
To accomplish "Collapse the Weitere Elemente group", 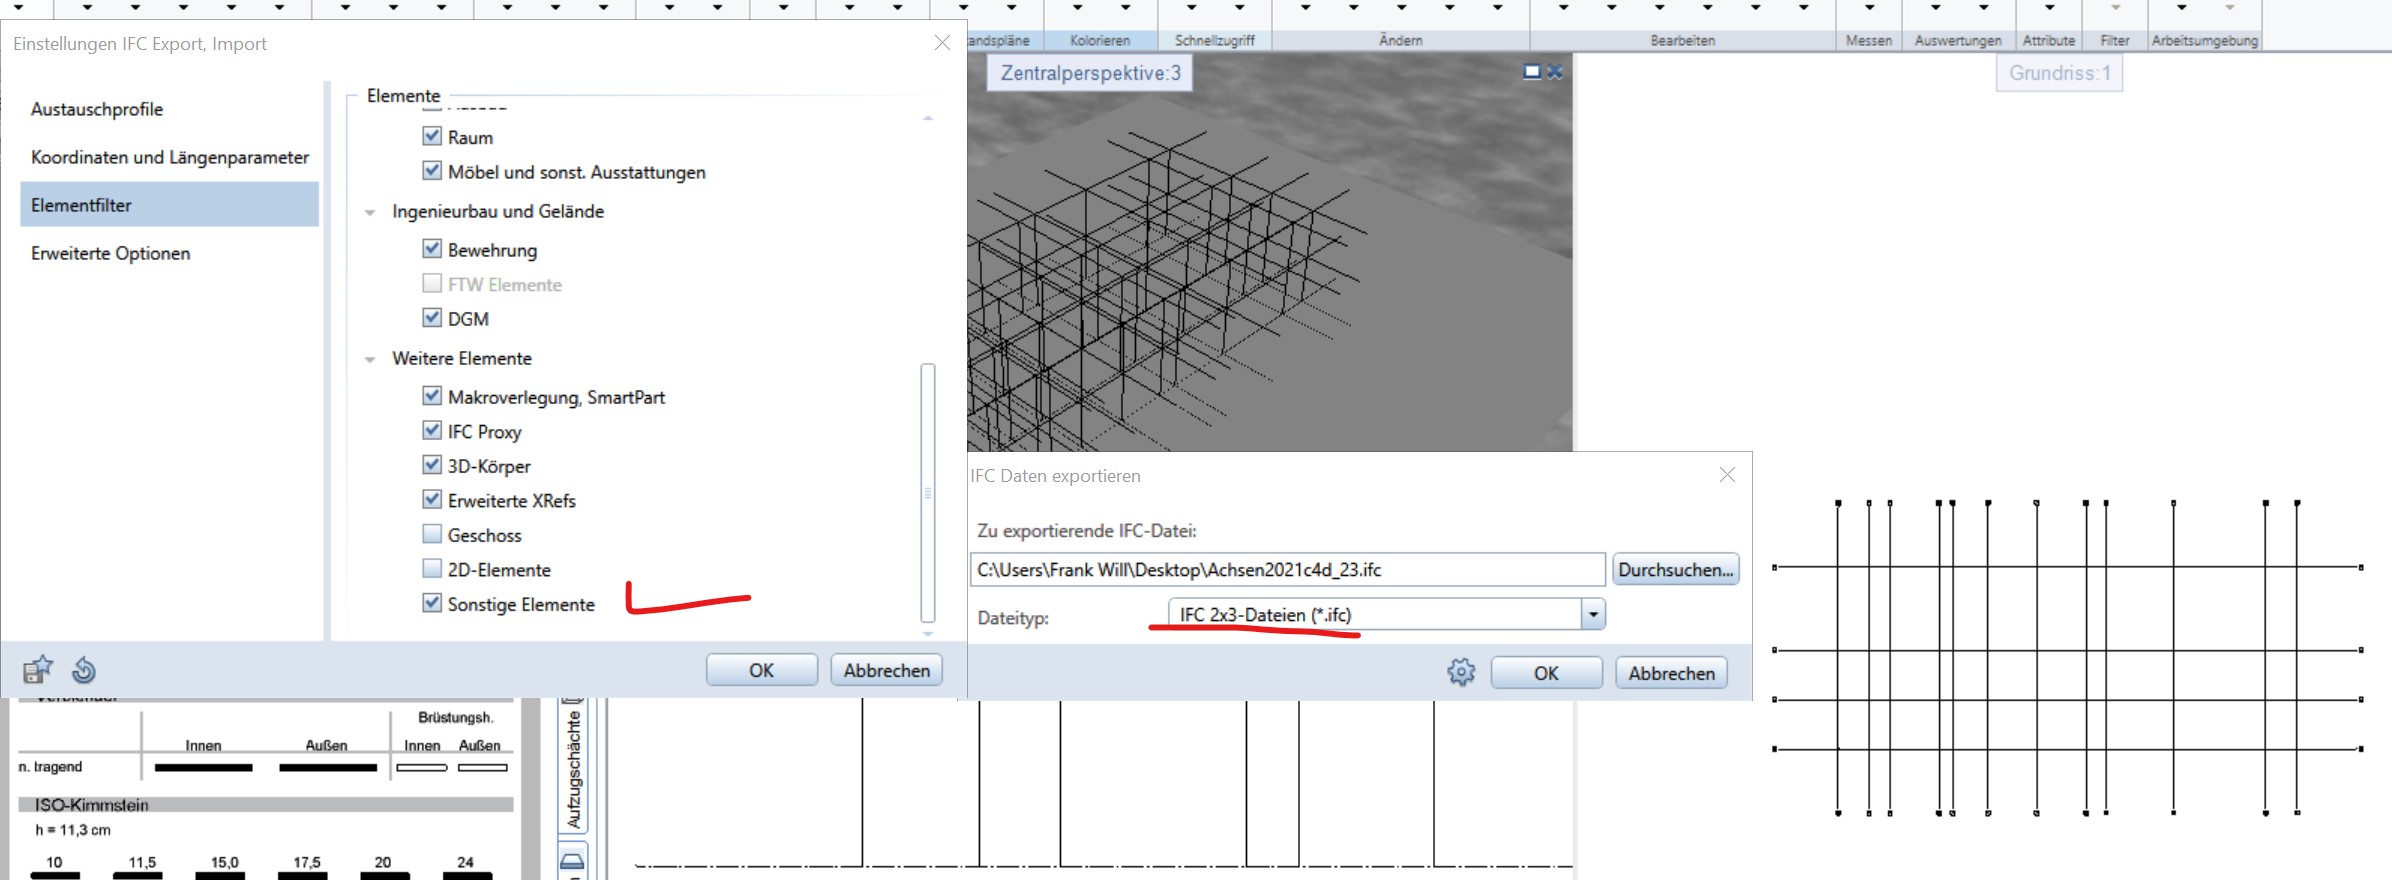I will pos(370,359).
